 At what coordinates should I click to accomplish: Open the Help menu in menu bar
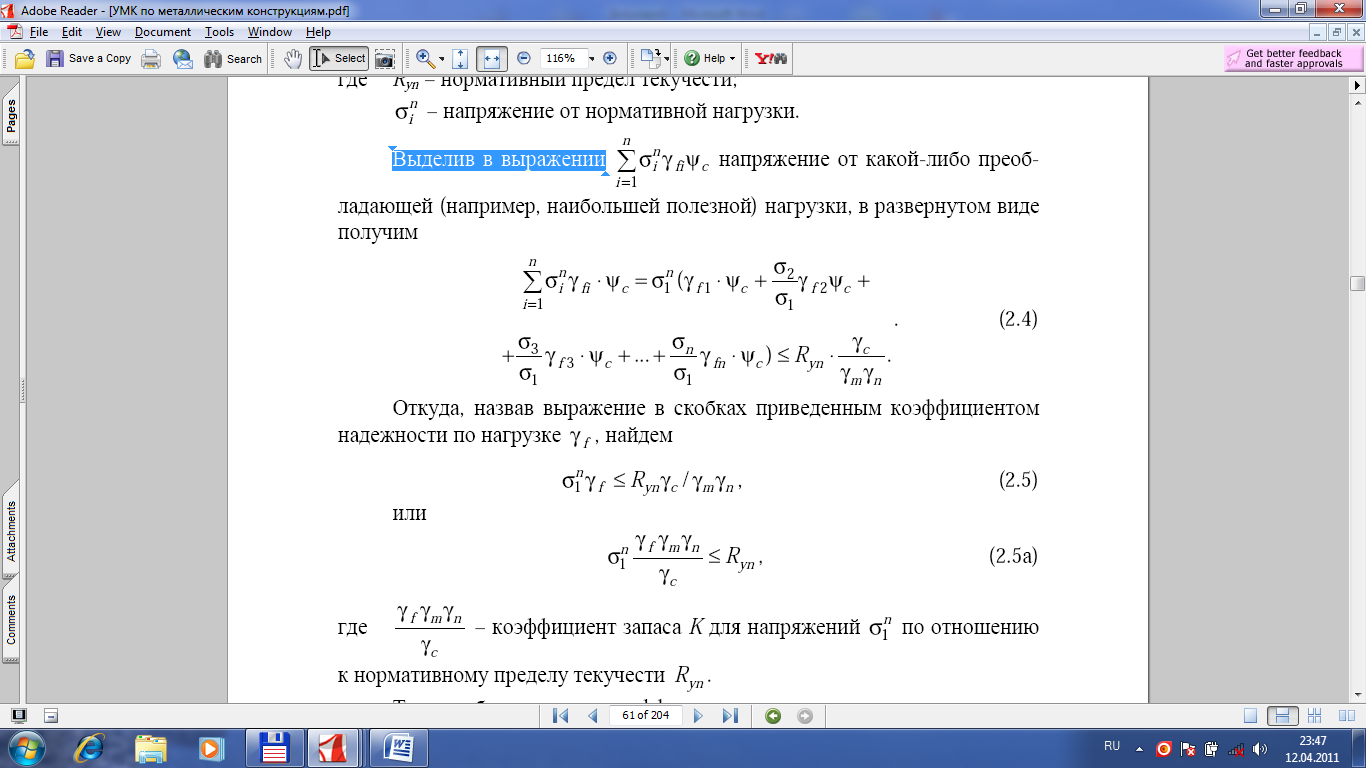(318, 32)
